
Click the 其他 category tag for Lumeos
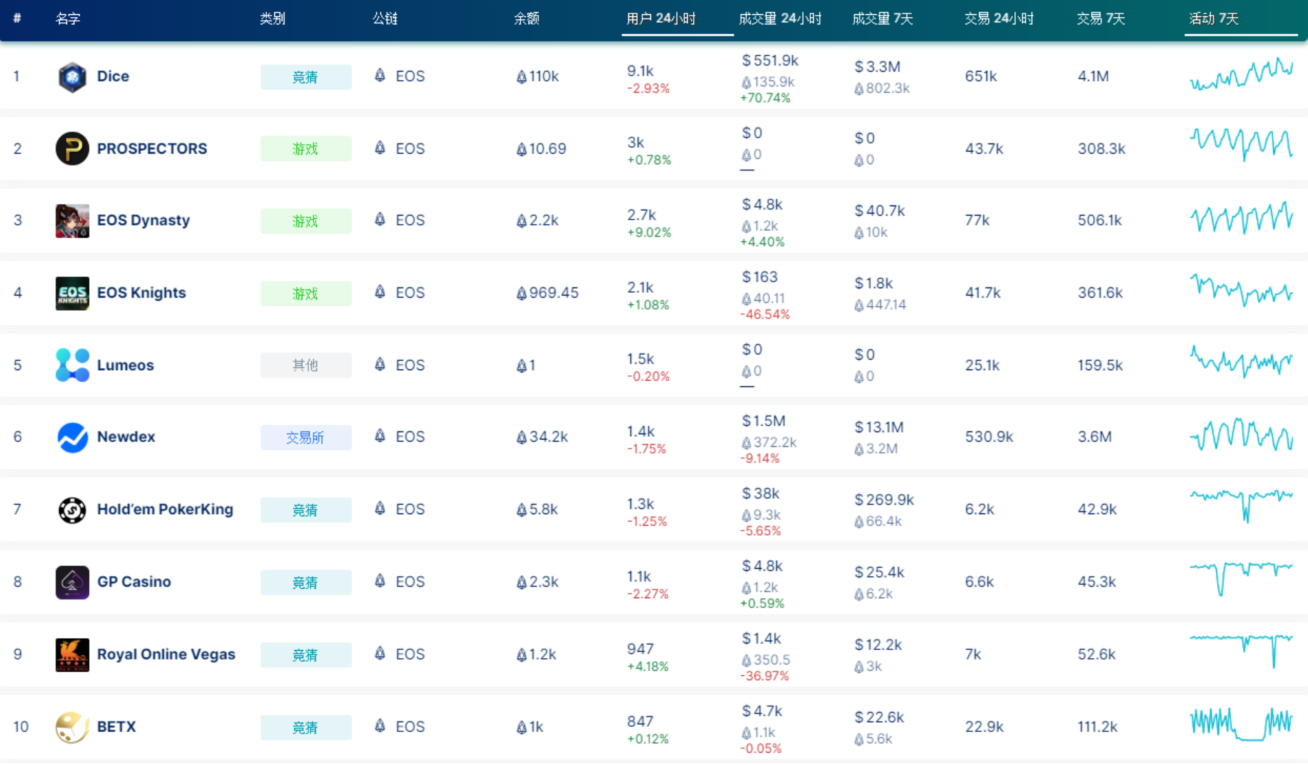pos(306,365)
